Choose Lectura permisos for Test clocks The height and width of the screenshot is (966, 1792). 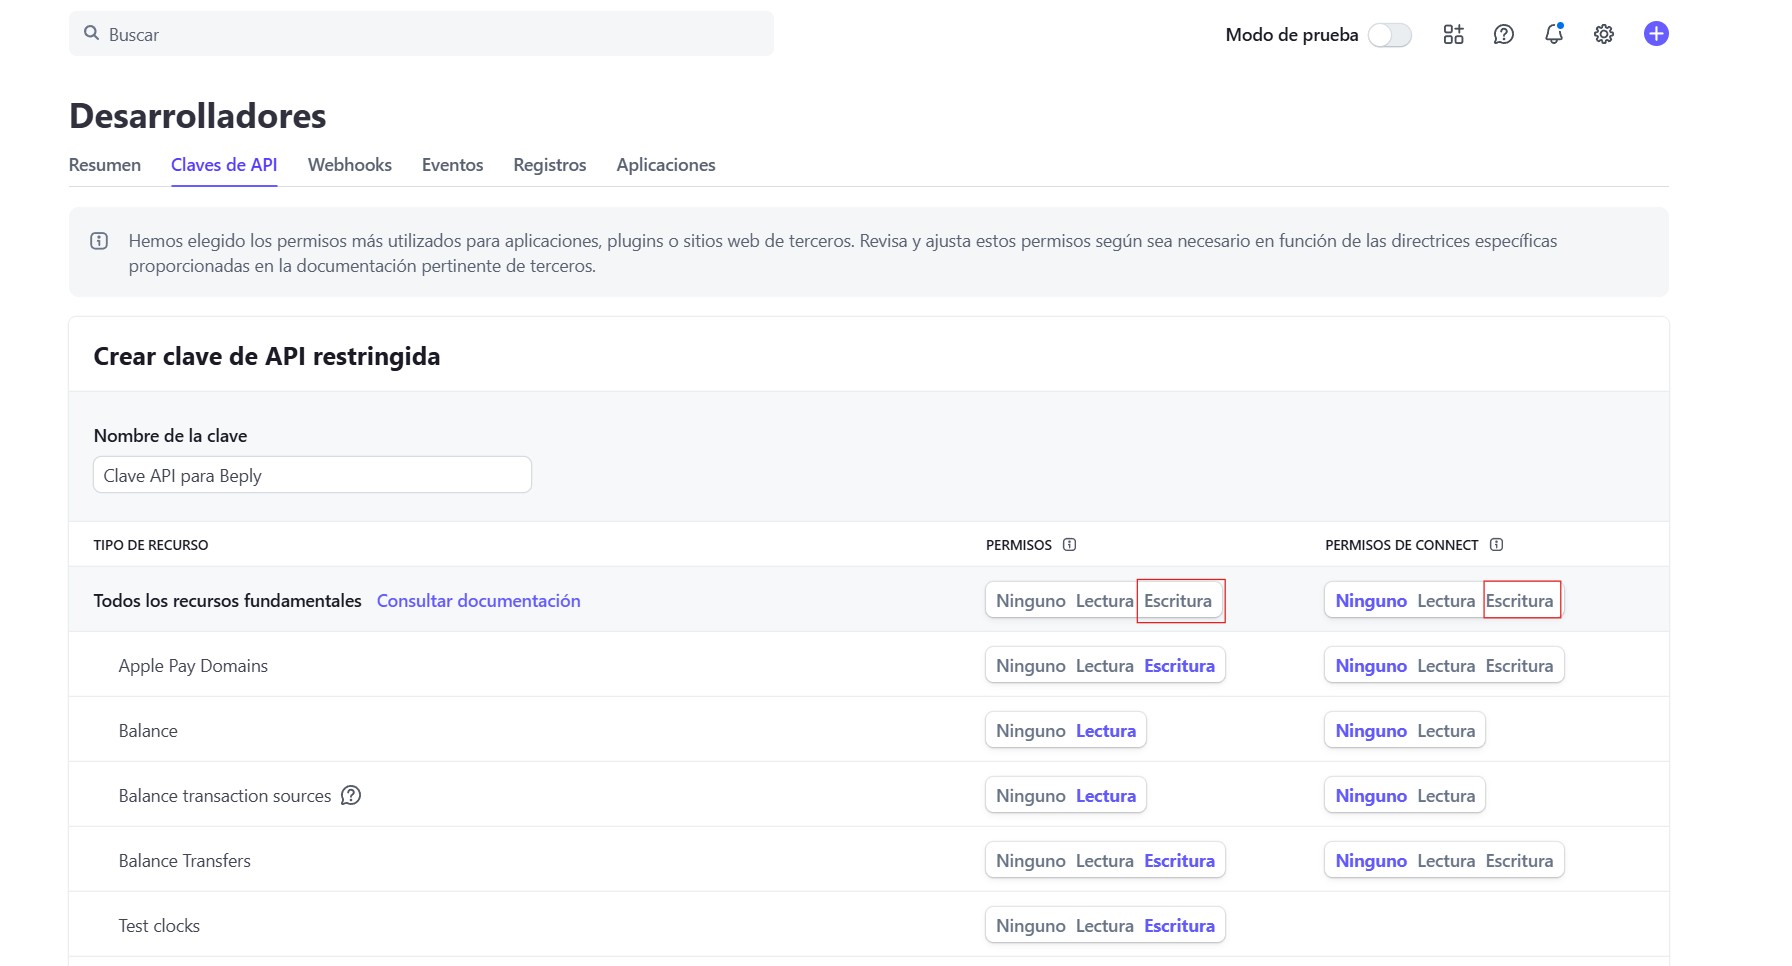(x=1105, y=926)
